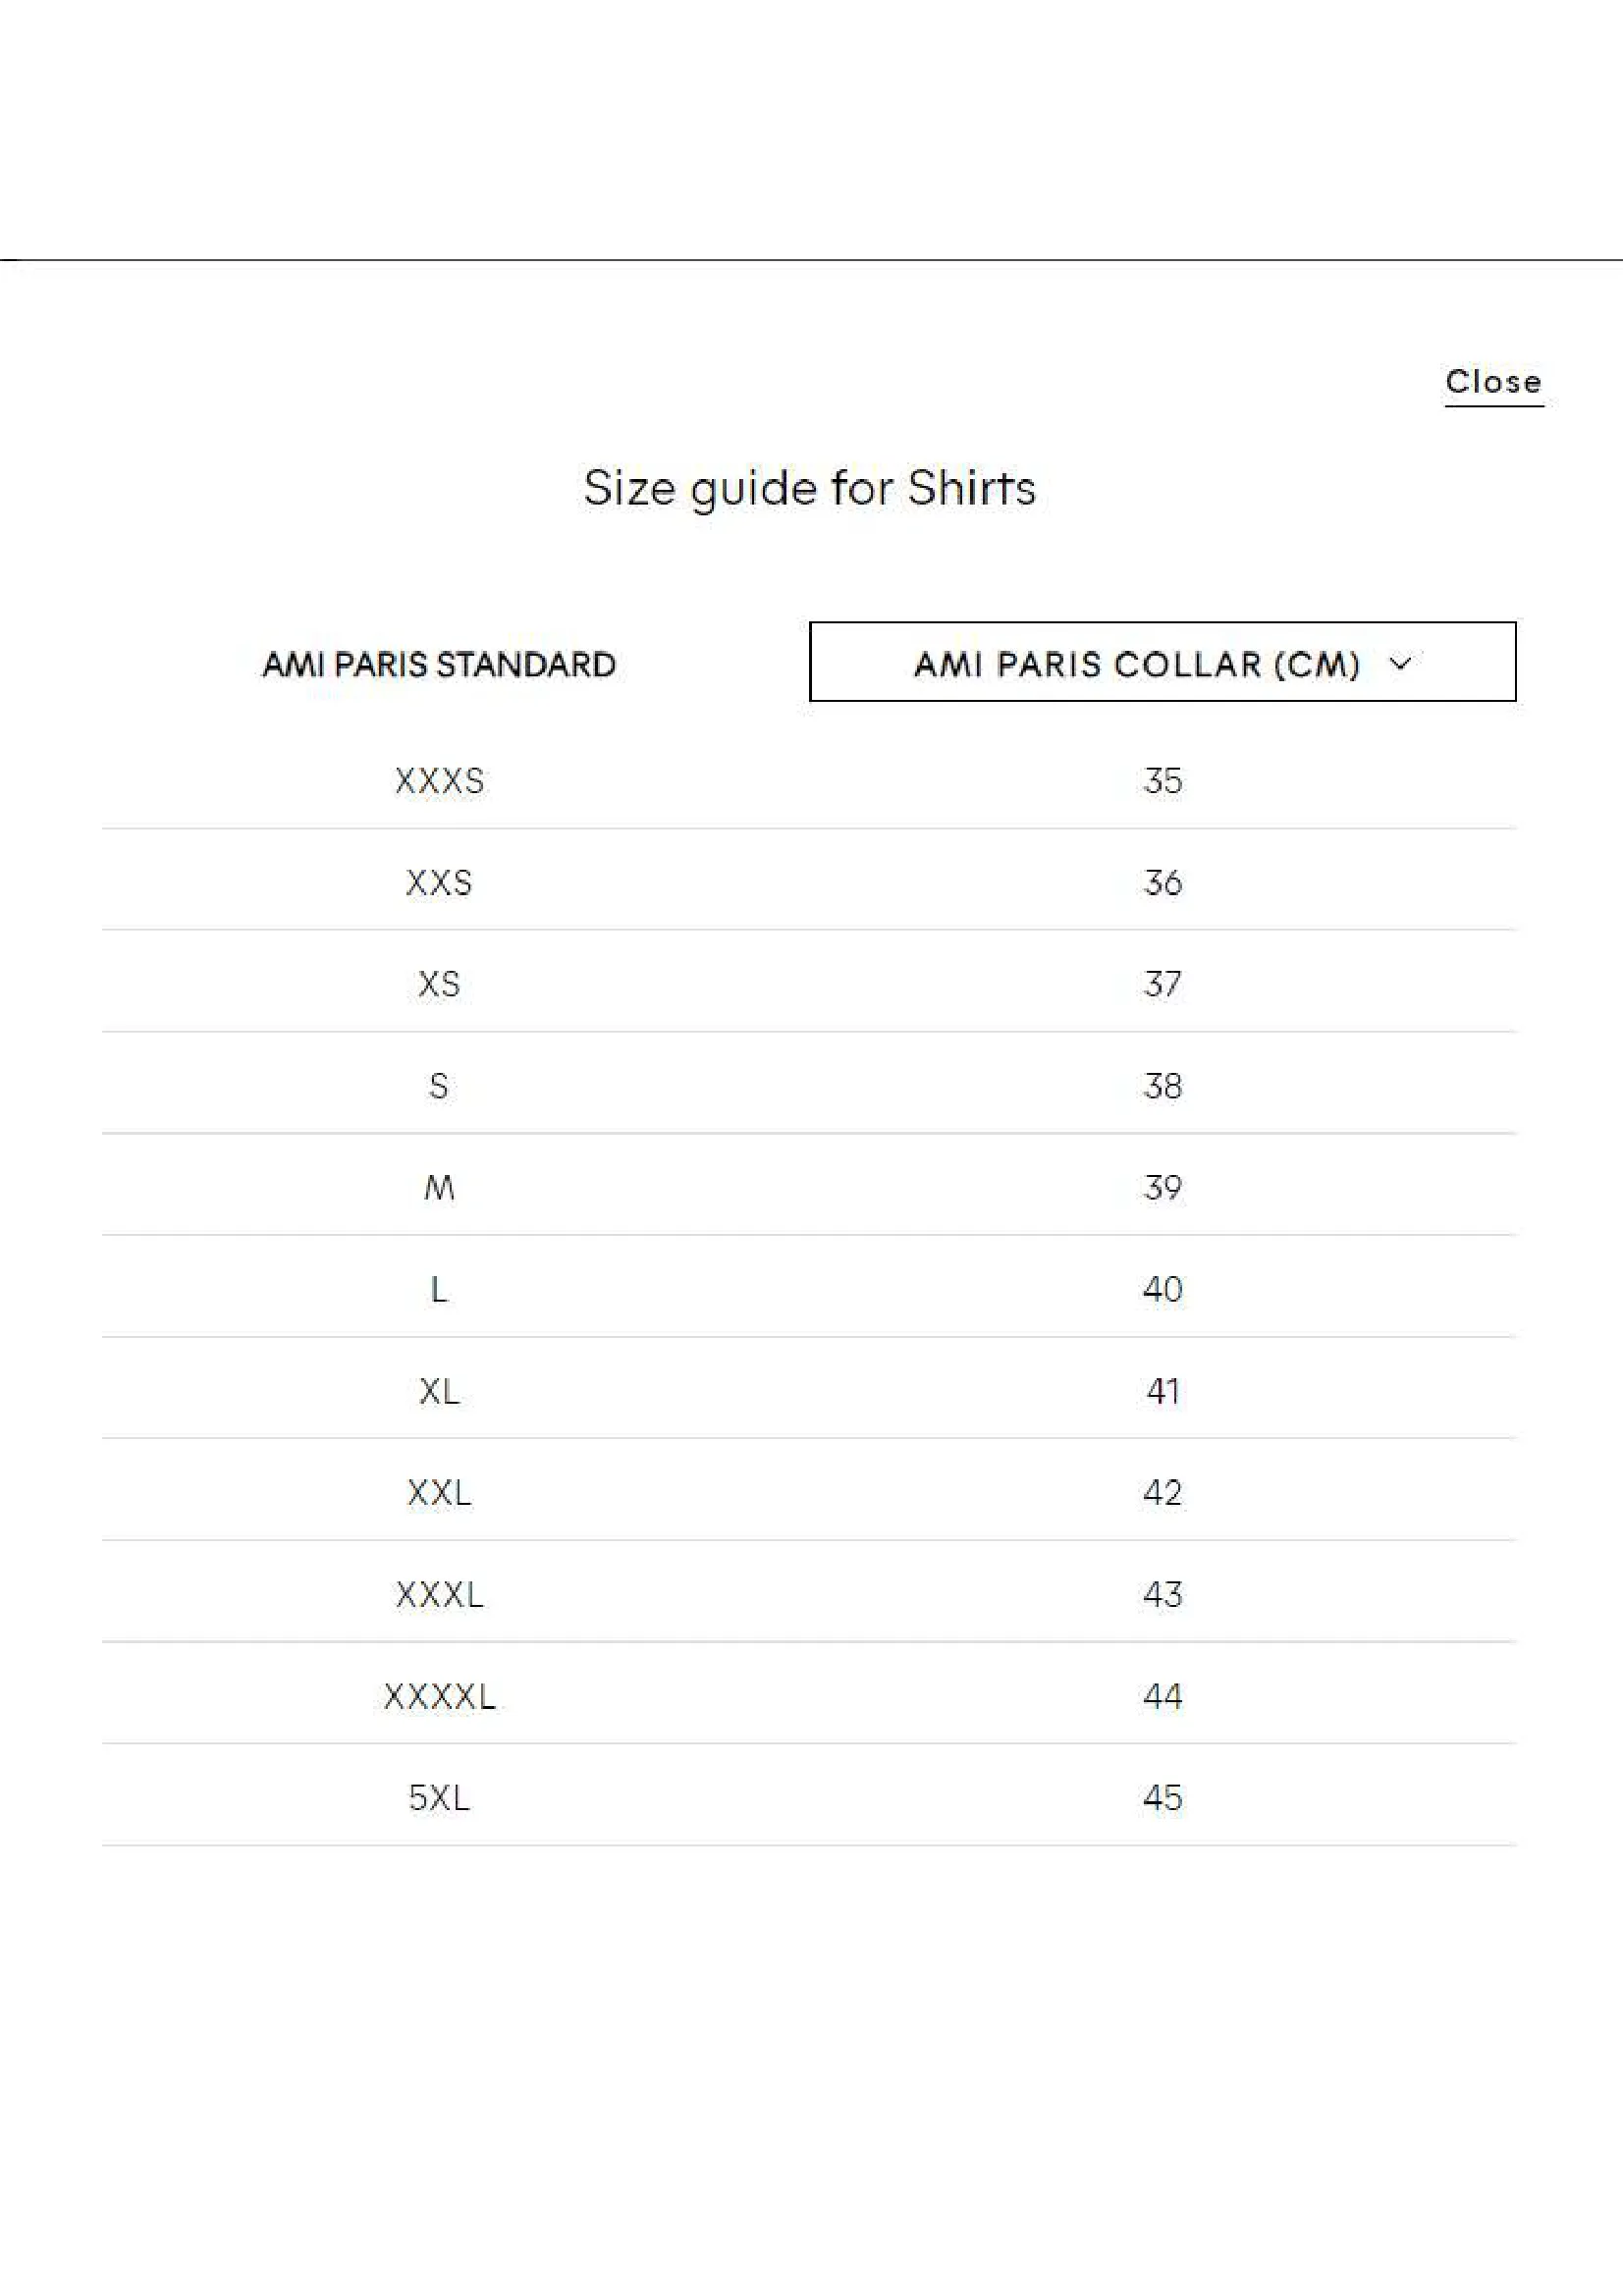Select the XXS size label

[x=439, y=883]
